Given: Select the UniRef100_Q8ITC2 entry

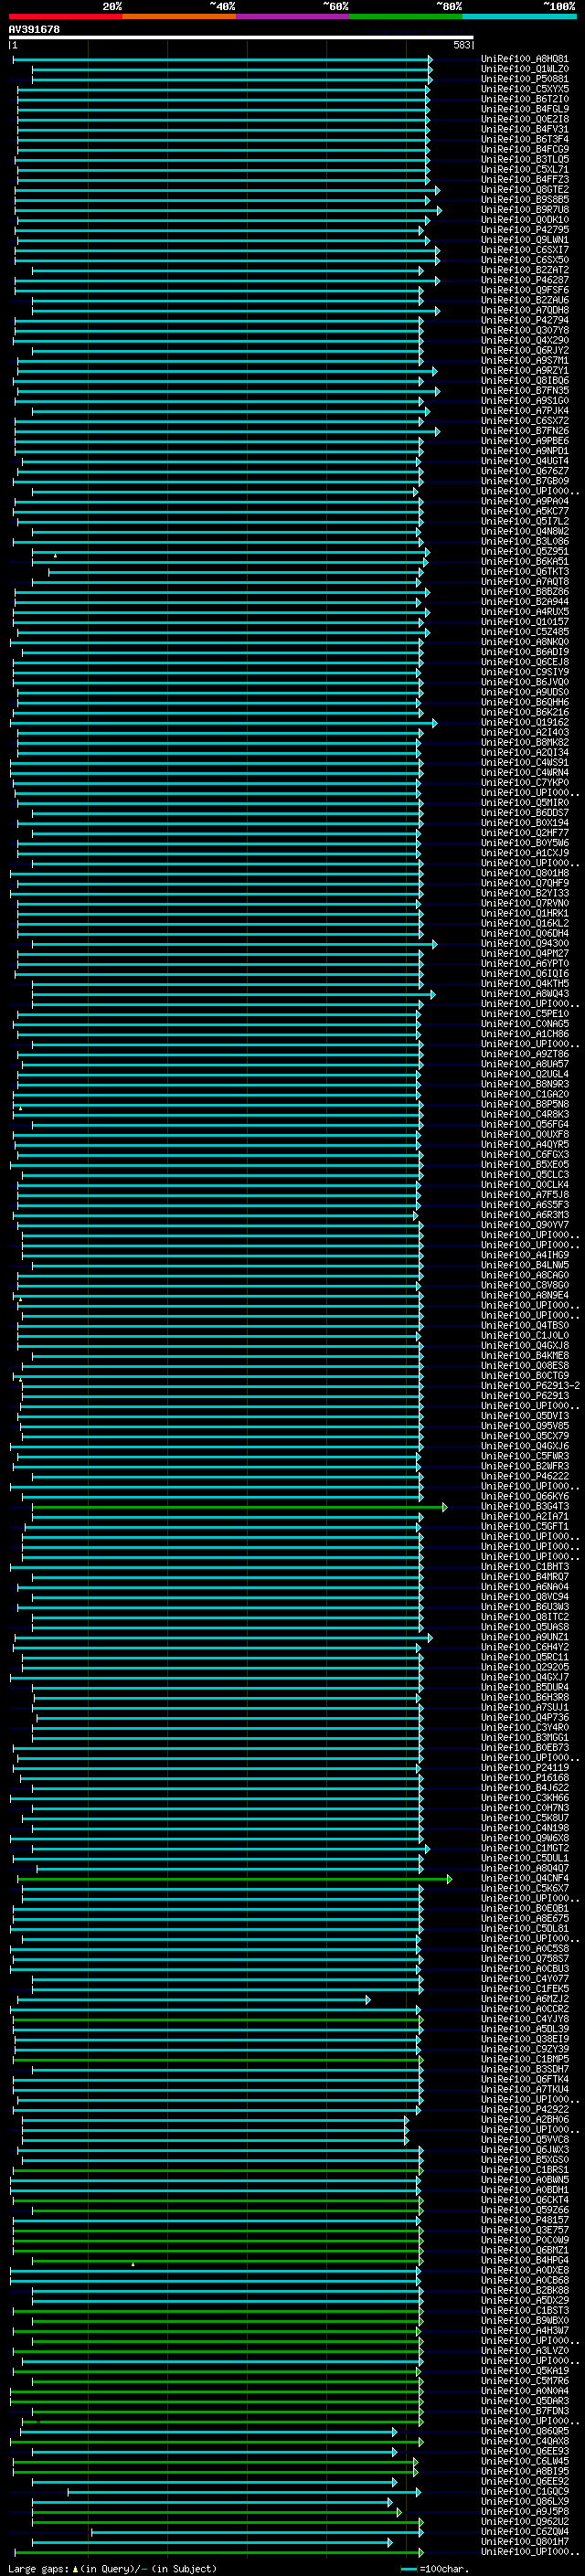Looking at the screenshot, I should (x=524, y=1617).
